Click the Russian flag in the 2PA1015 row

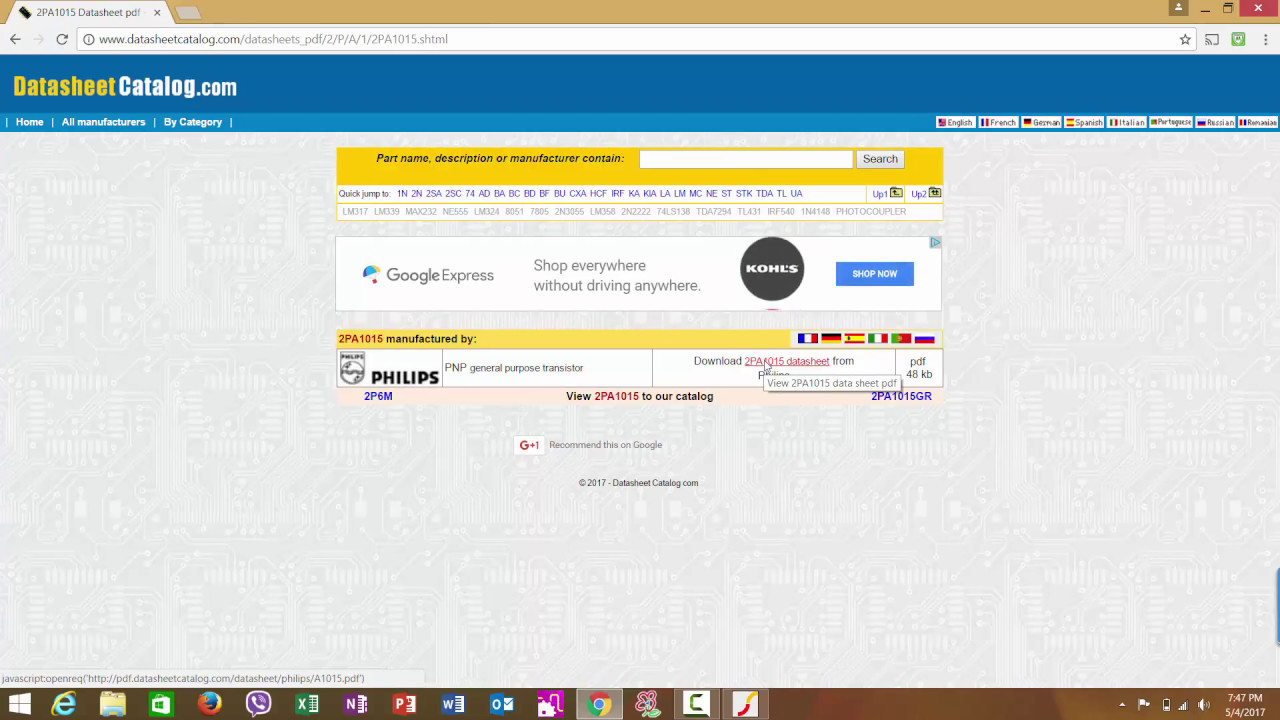(x=924, y=339)
